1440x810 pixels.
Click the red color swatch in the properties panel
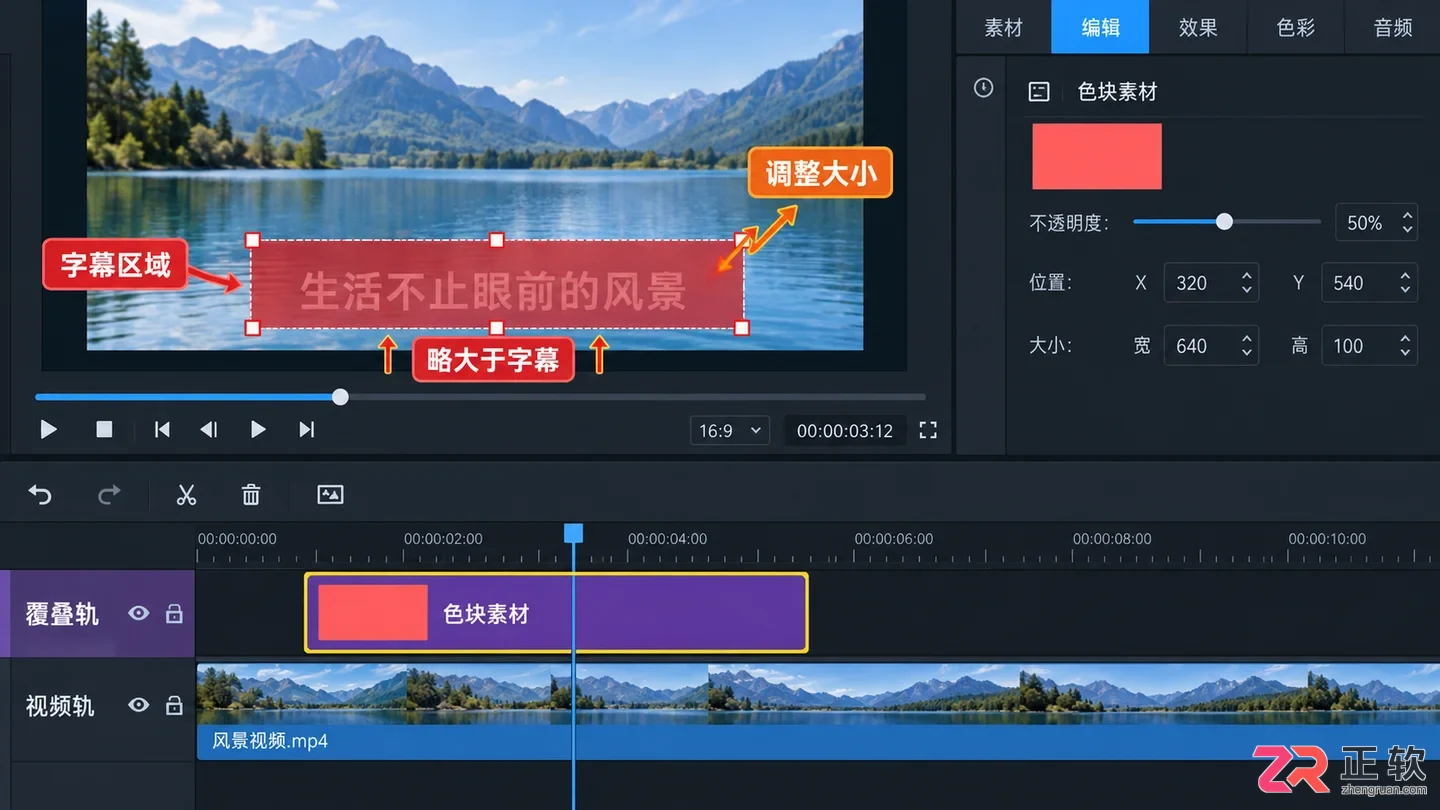[x=1097, y=156]
